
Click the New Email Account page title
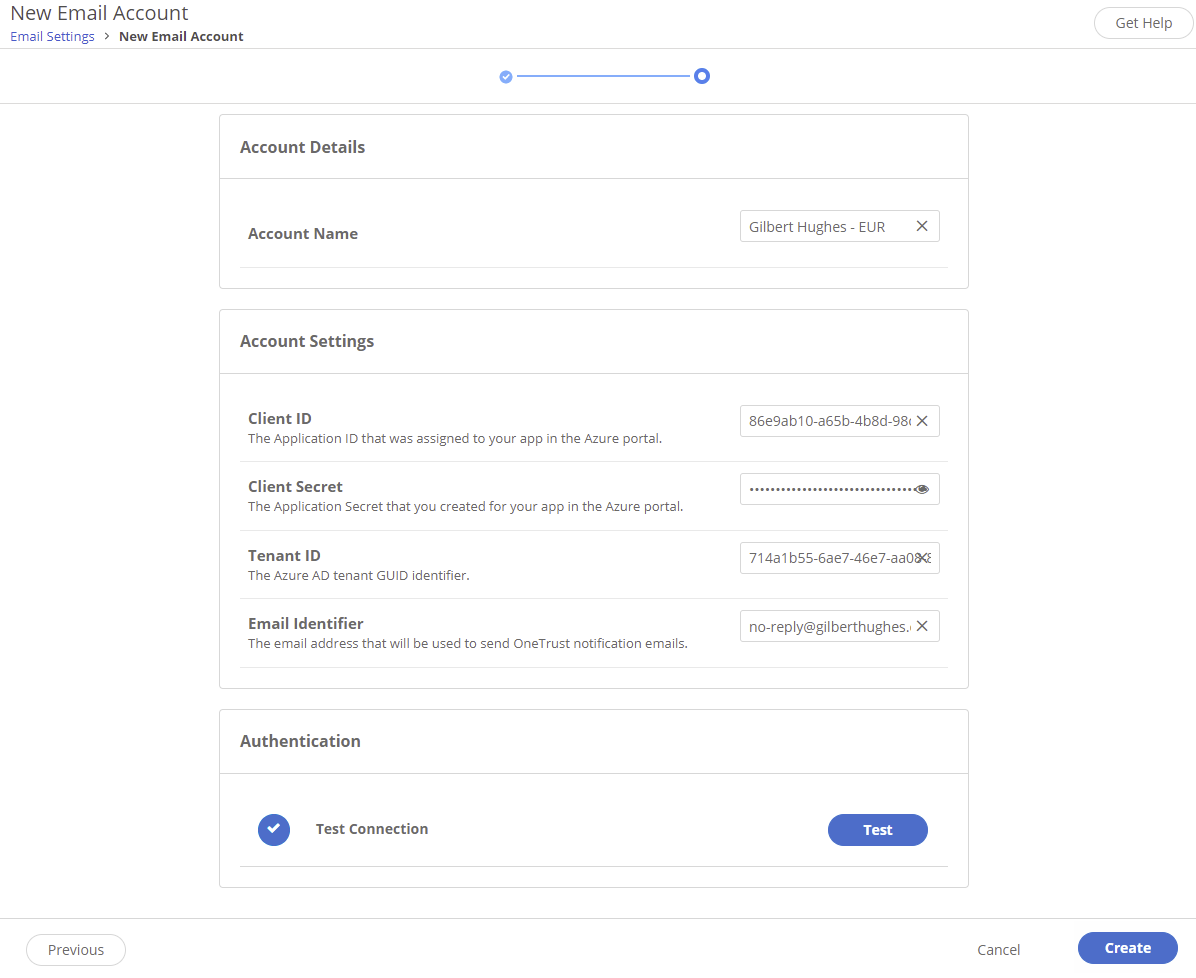99,13
